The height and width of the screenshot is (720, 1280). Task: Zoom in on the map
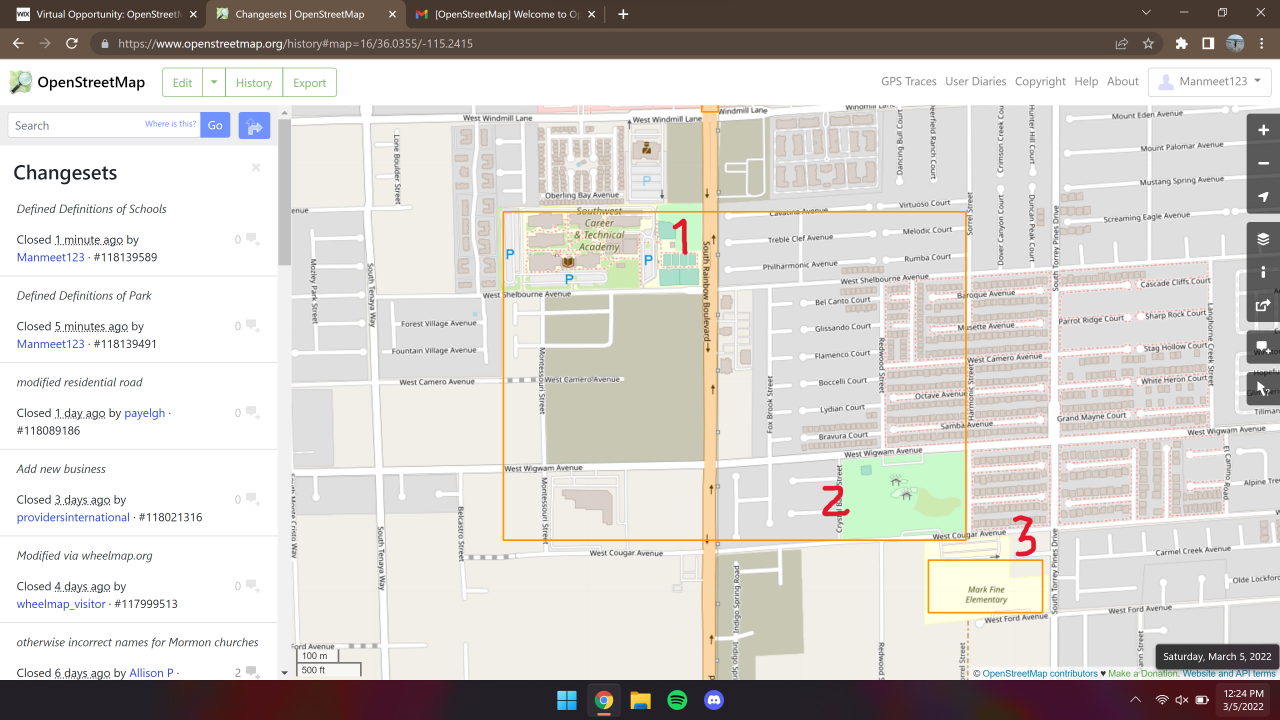click(1263, 130)
